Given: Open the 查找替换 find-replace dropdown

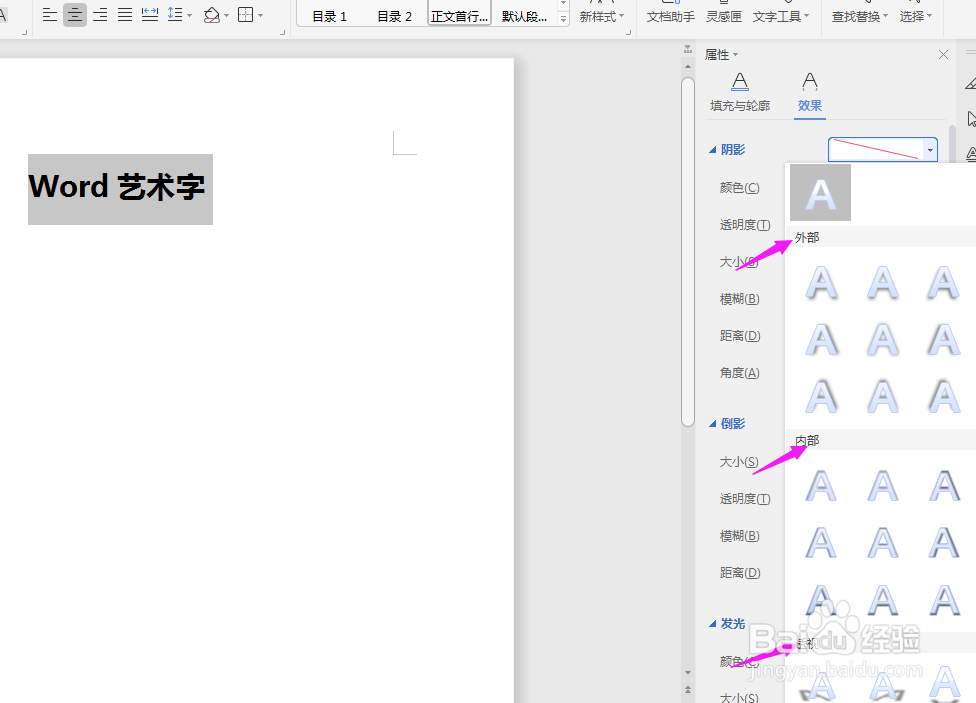Looking at the screenshot, I should 859,16.
